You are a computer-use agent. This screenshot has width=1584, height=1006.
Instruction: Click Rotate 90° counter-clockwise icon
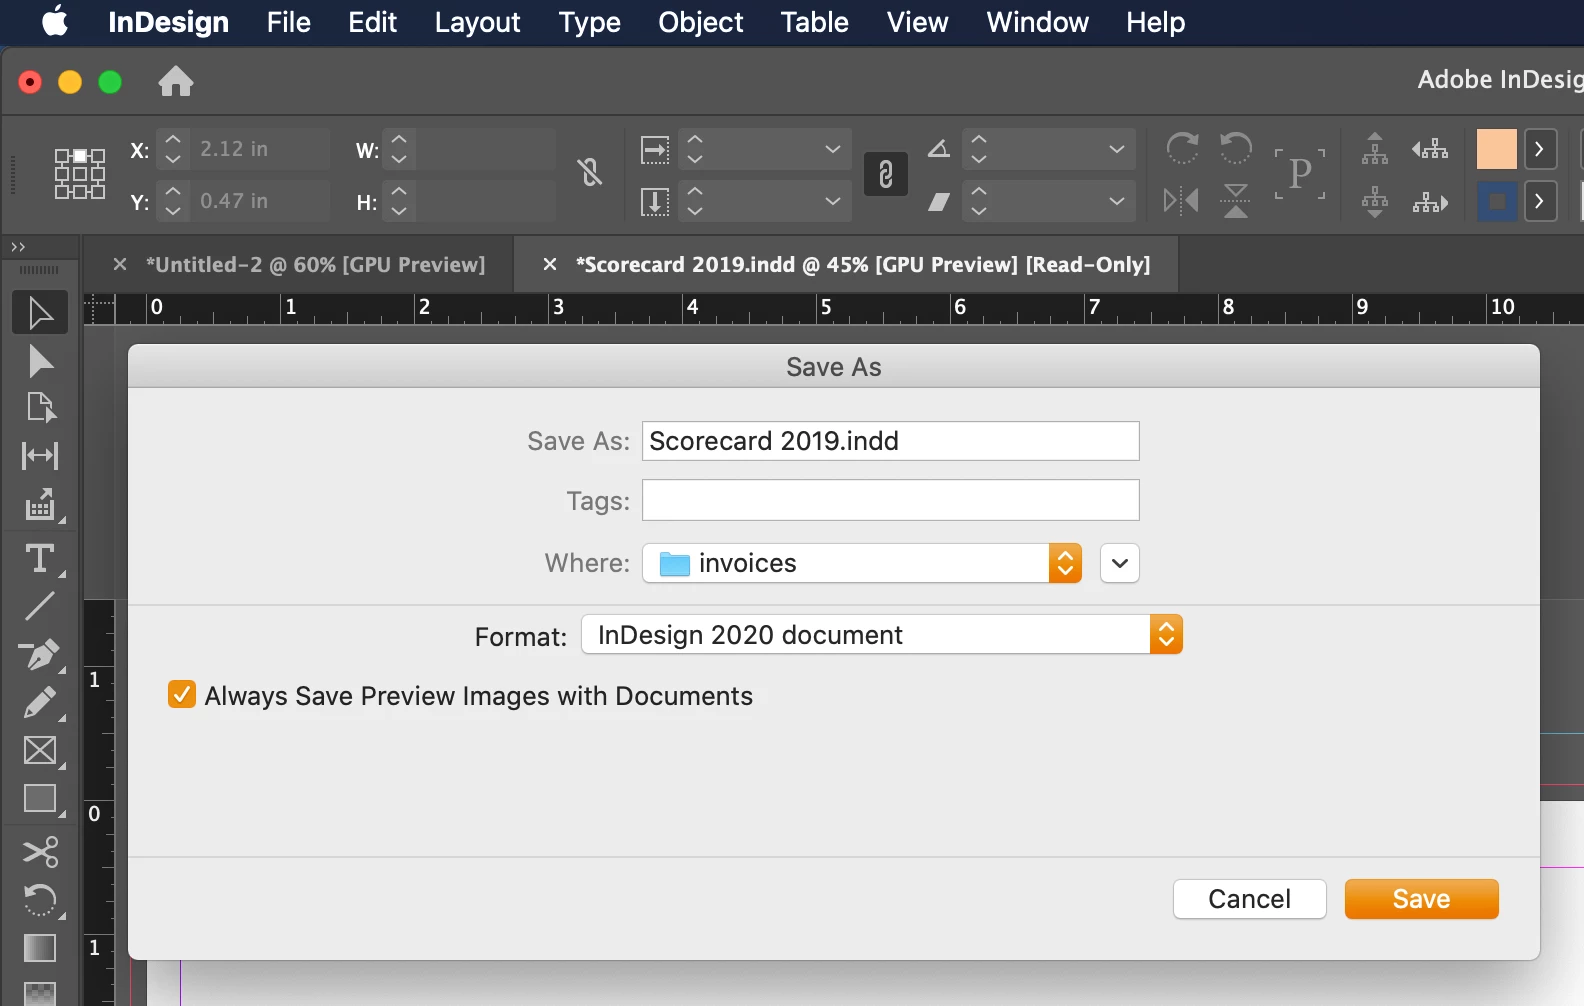[1236, 148]
